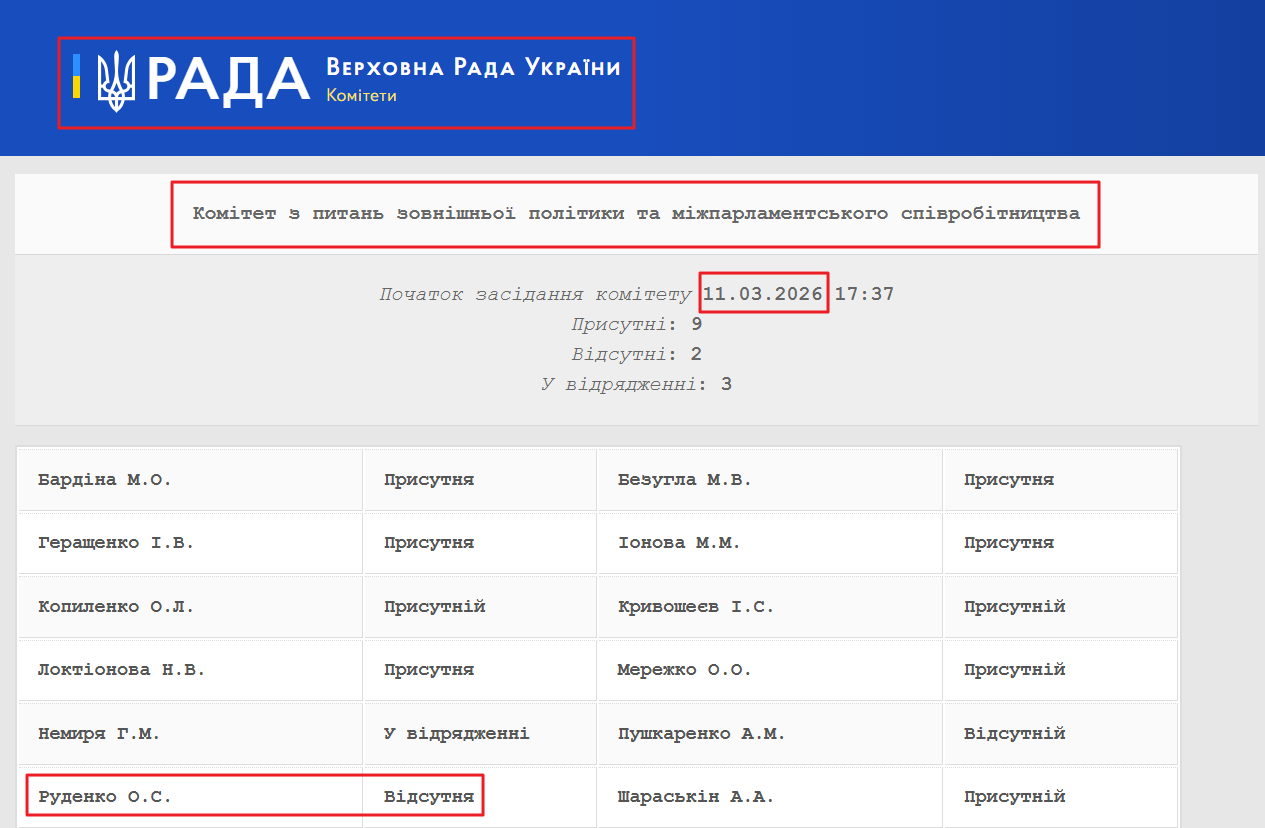Screen dimensions: 1265x828
Task: Select the name Копиленко О.Л.
Action: click(x=116, y=607)
